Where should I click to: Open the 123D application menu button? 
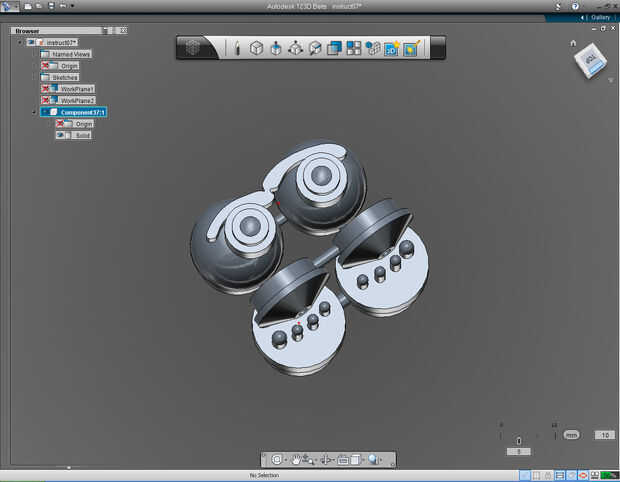(x=9, y=6)
